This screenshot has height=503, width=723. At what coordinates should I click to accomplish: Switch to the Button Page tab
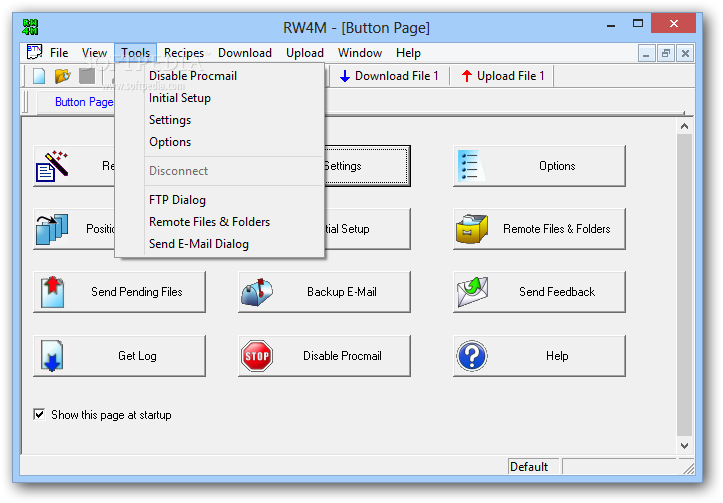84,102
